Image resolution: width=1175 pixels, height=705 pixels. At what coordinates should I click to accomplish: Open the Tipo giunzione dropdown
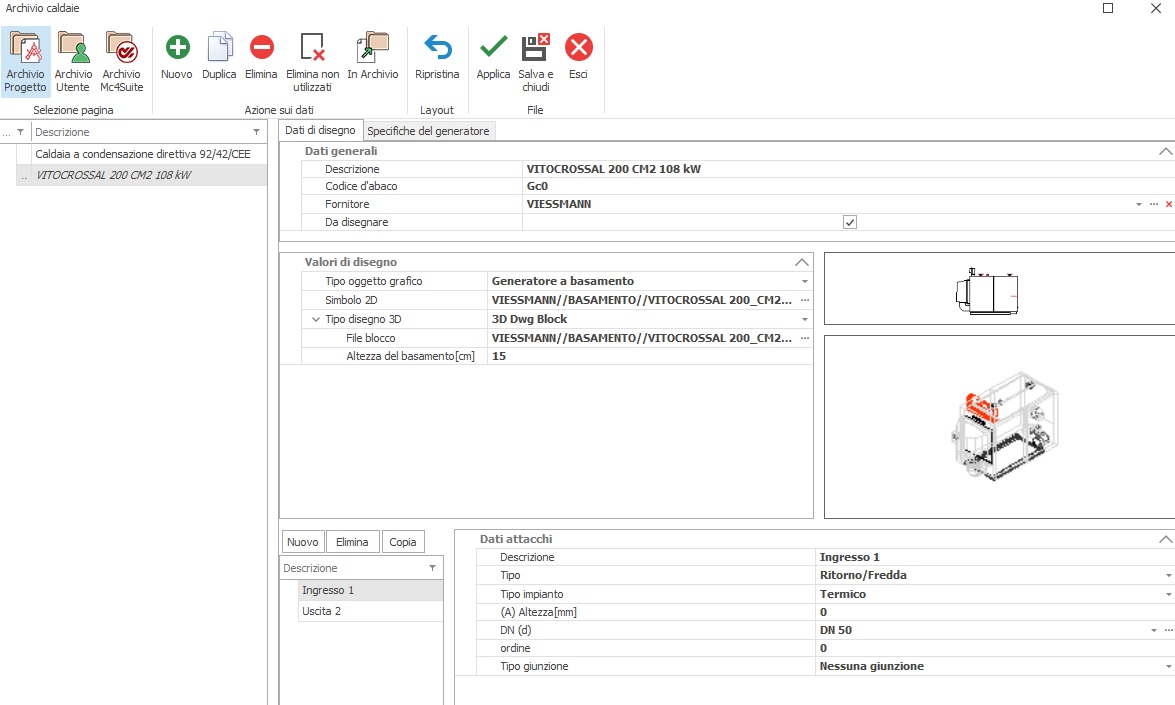(x=1167, y=667)
